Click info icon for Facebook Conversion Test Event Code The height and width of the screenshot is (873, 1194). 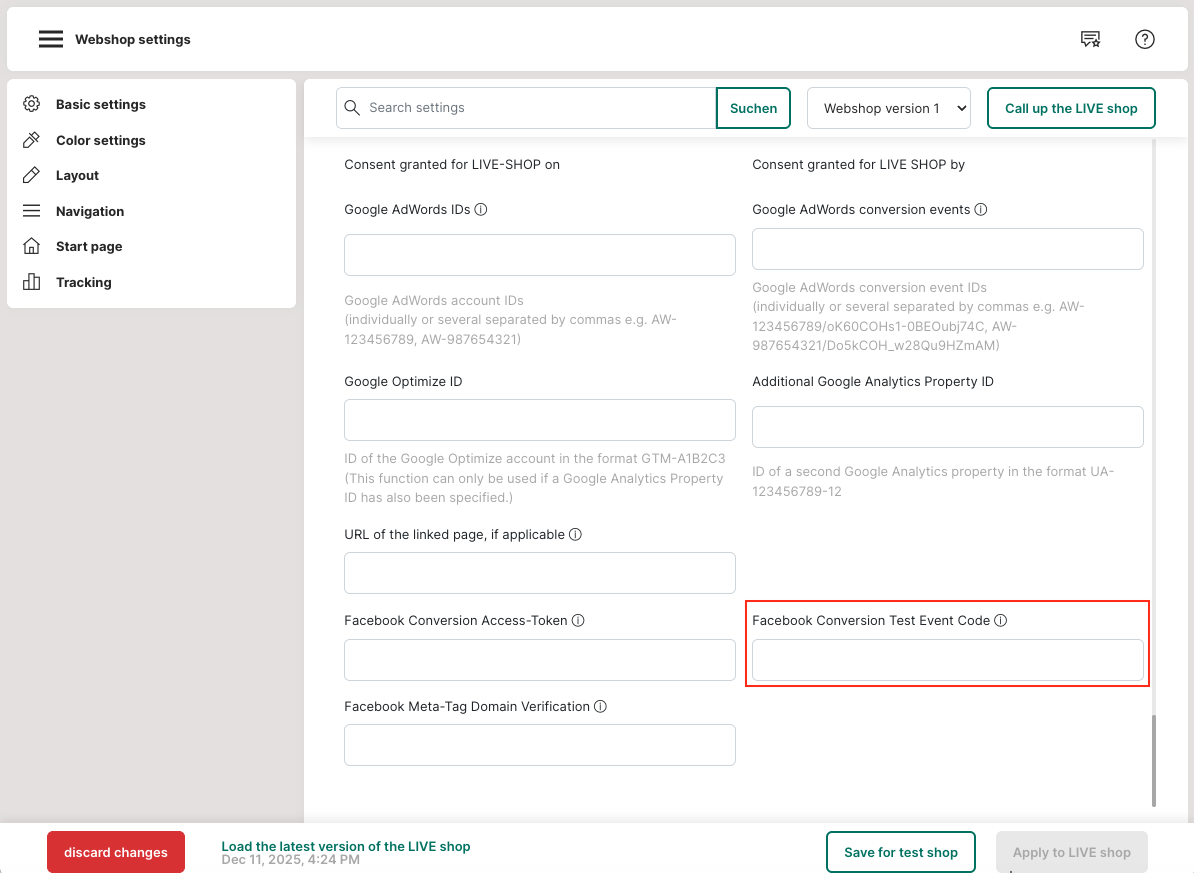click(x=1001, y=620)
